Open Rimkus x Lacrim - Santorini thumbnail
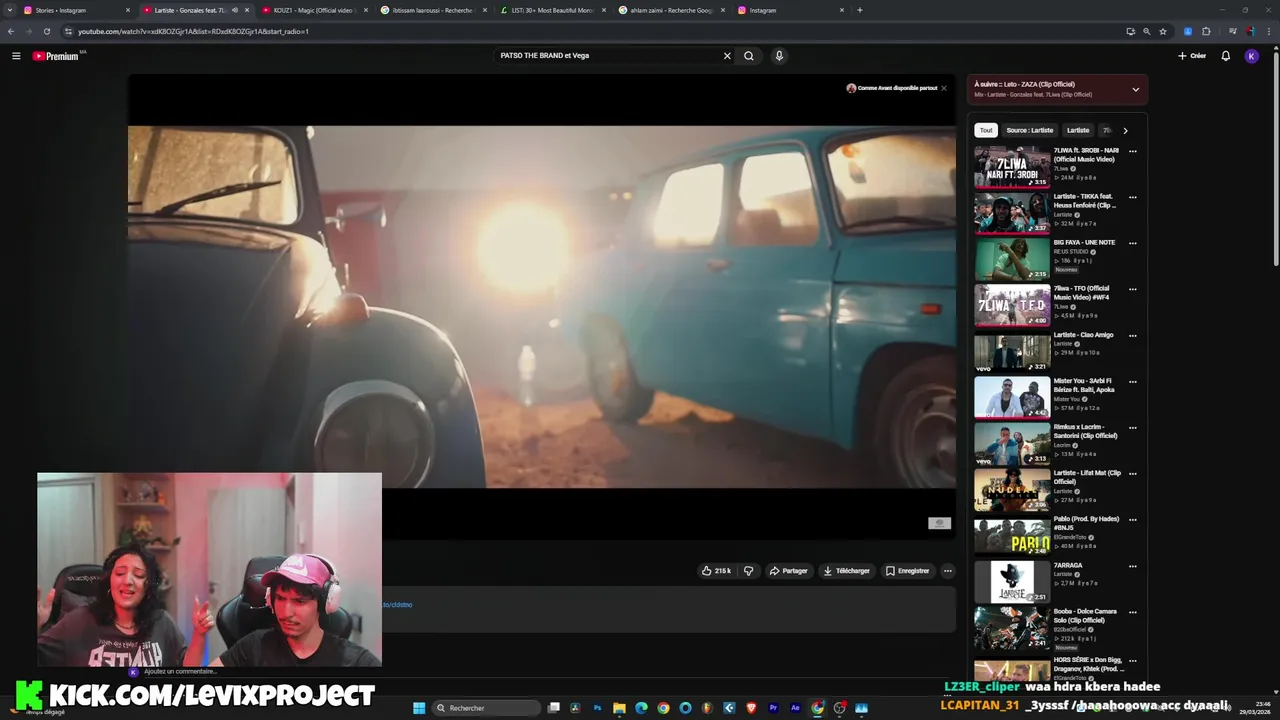Image resolution: width=1280 pixels, height=720 pixels. (1012, 444)
